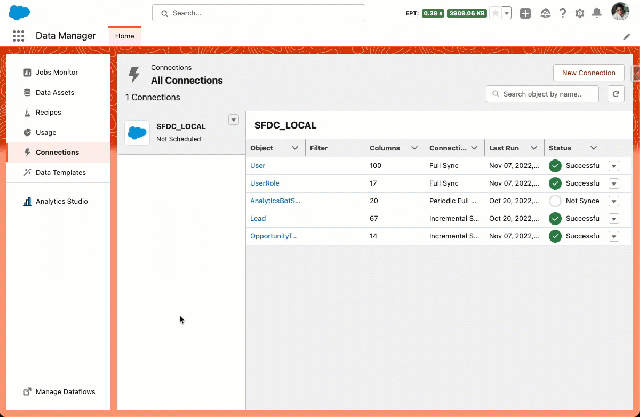Click the 'Not Scheduled' text under SFDC_LOCAL
Viewport: 640px width, 417px height.
click(x=179, y=139)
